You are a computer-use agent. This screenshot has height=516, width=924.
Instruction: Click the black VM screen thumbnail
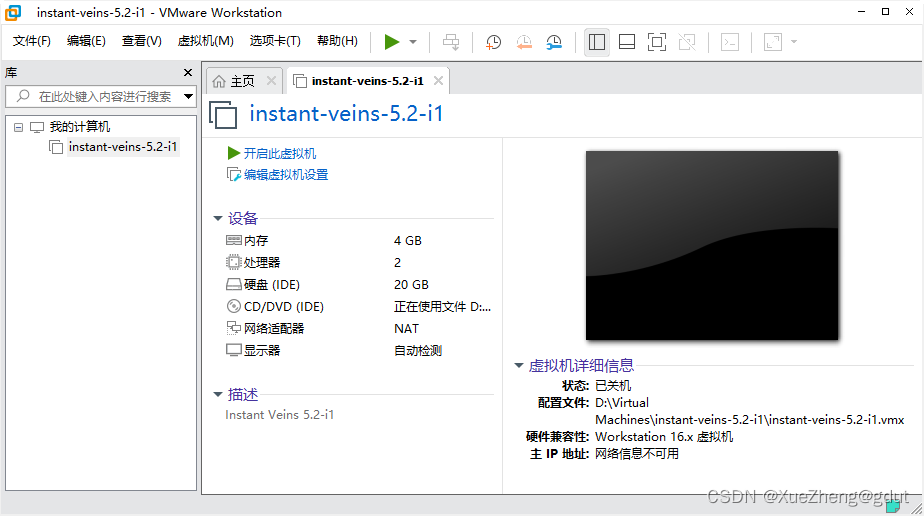coord(712,245)
